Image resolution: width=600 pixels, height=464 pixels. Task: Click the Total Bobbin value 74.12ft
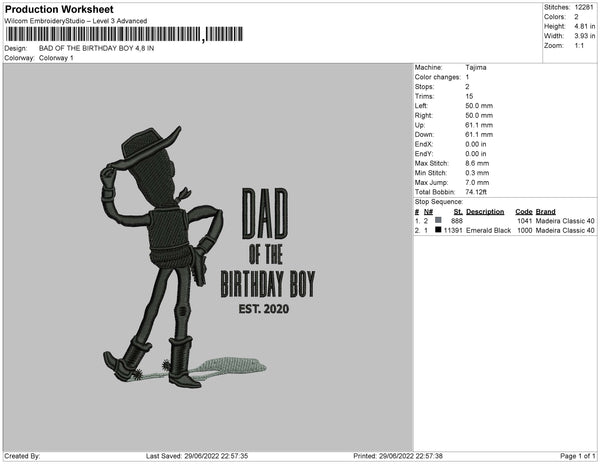coord(476,192)
